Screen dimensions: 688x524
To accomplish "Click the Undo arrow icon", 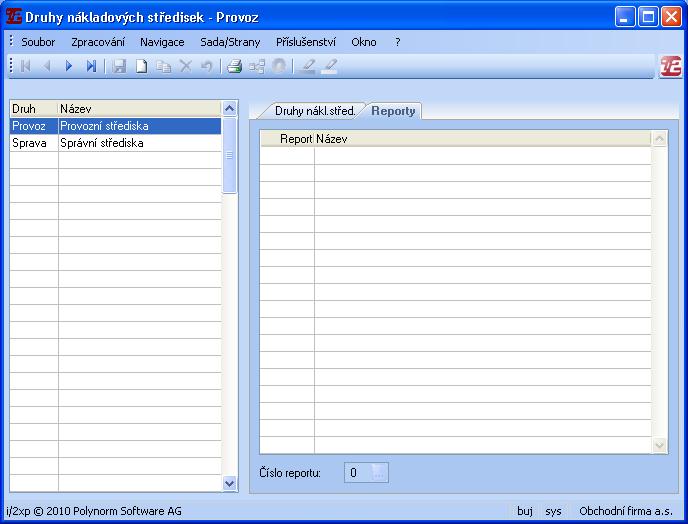I will pos(207,66).
